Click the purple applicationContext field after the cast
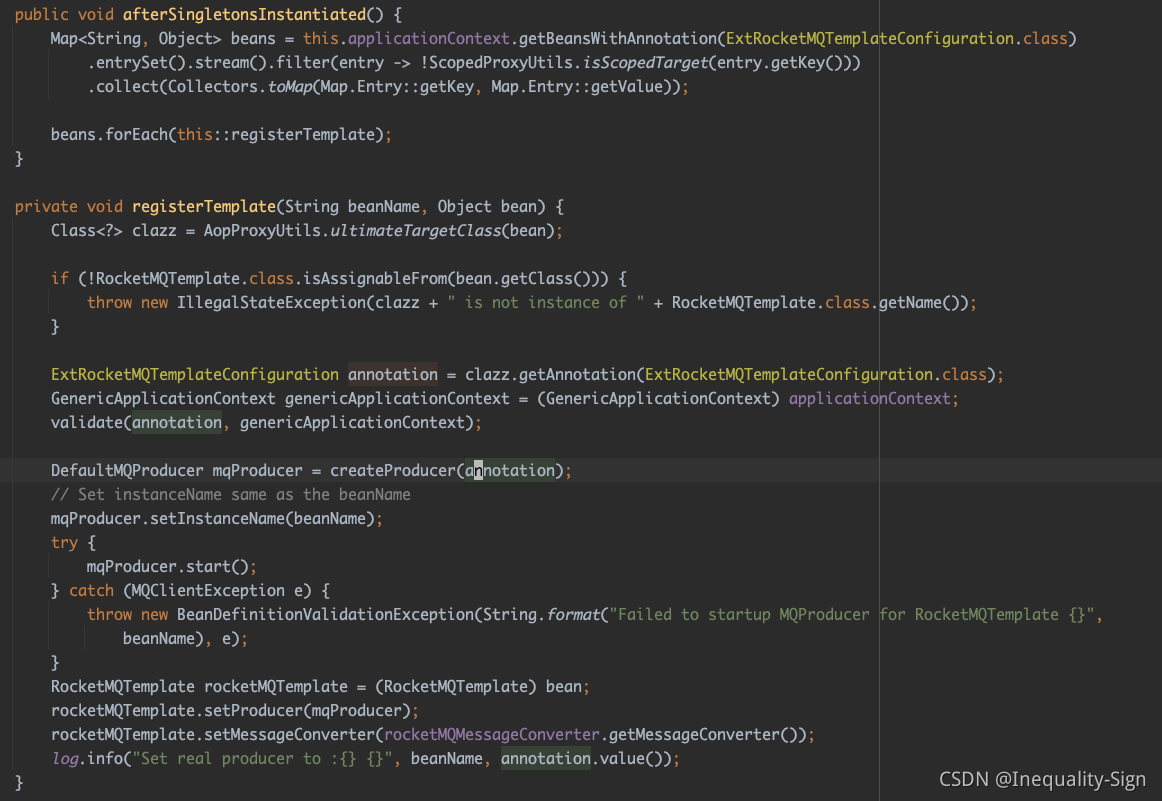The image size is (1162, 801). (869, 399)
